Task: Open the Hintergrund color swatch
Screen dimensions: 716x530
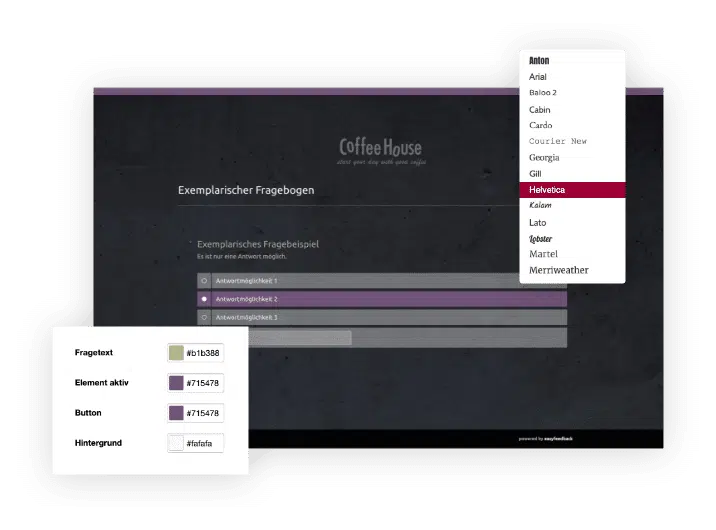Action: [x=176, y=443]
